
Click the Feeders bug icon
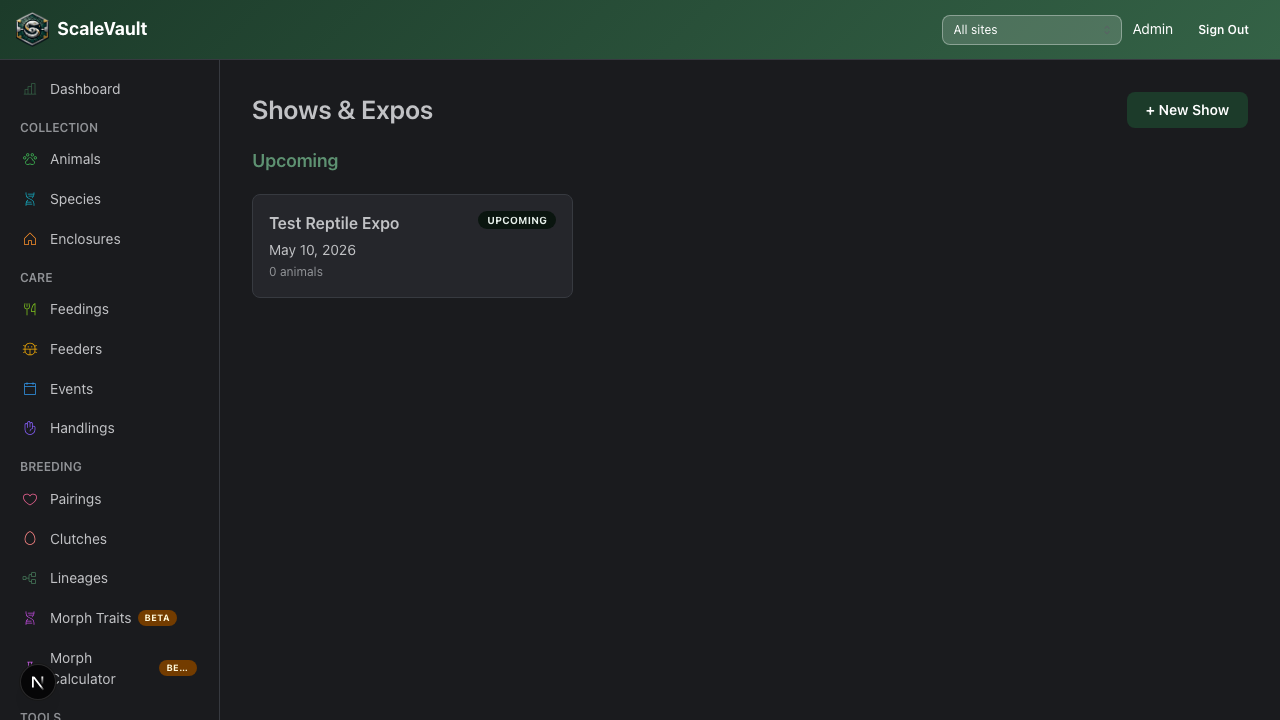click(x=30, y=349)
